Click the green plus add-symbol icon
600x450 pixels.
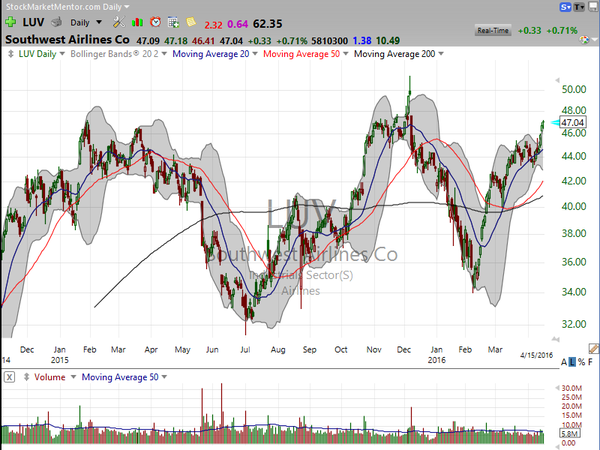pos(10,22)
